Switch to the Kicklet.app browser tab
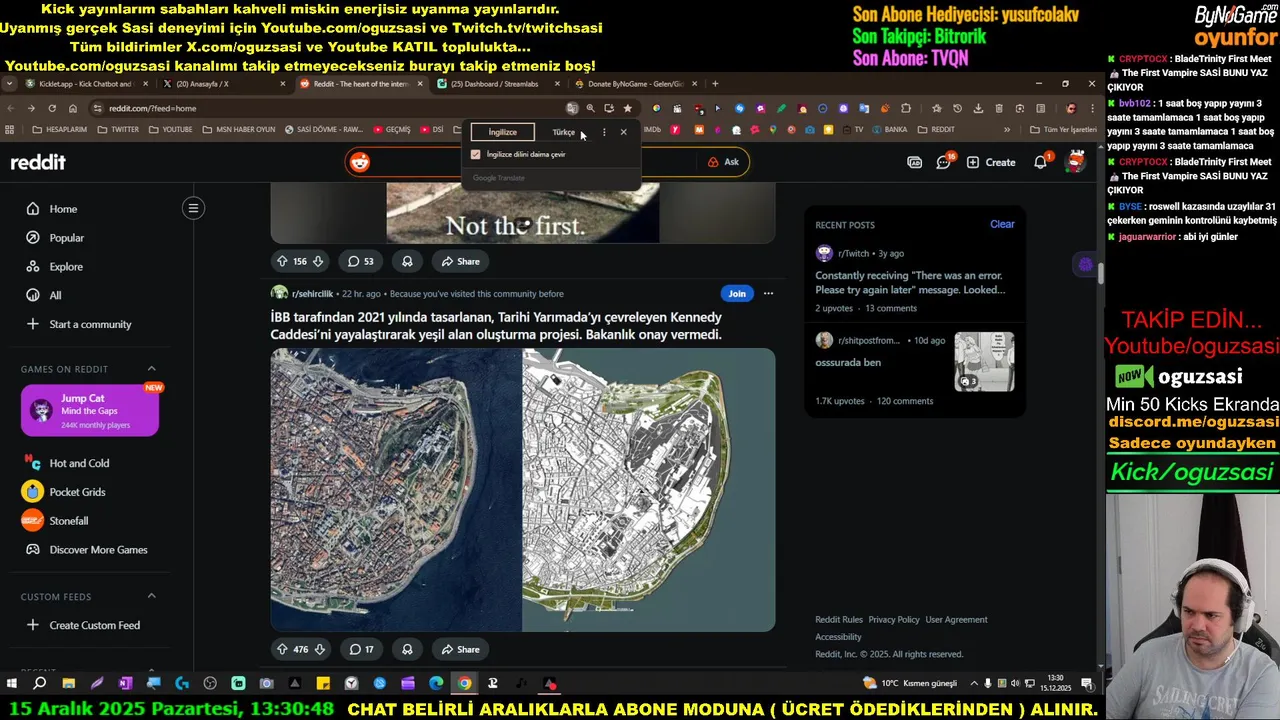This screenshot has width=1280, height=720. coord(88,84)
